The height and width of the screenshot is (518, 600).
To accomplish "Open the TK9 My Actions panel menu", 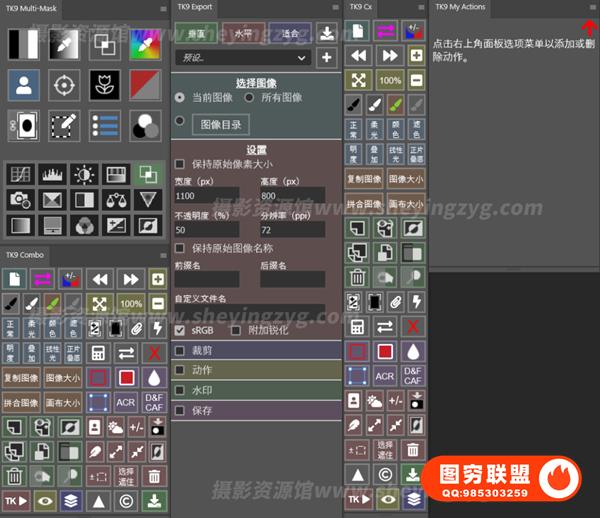I will 592,7.
